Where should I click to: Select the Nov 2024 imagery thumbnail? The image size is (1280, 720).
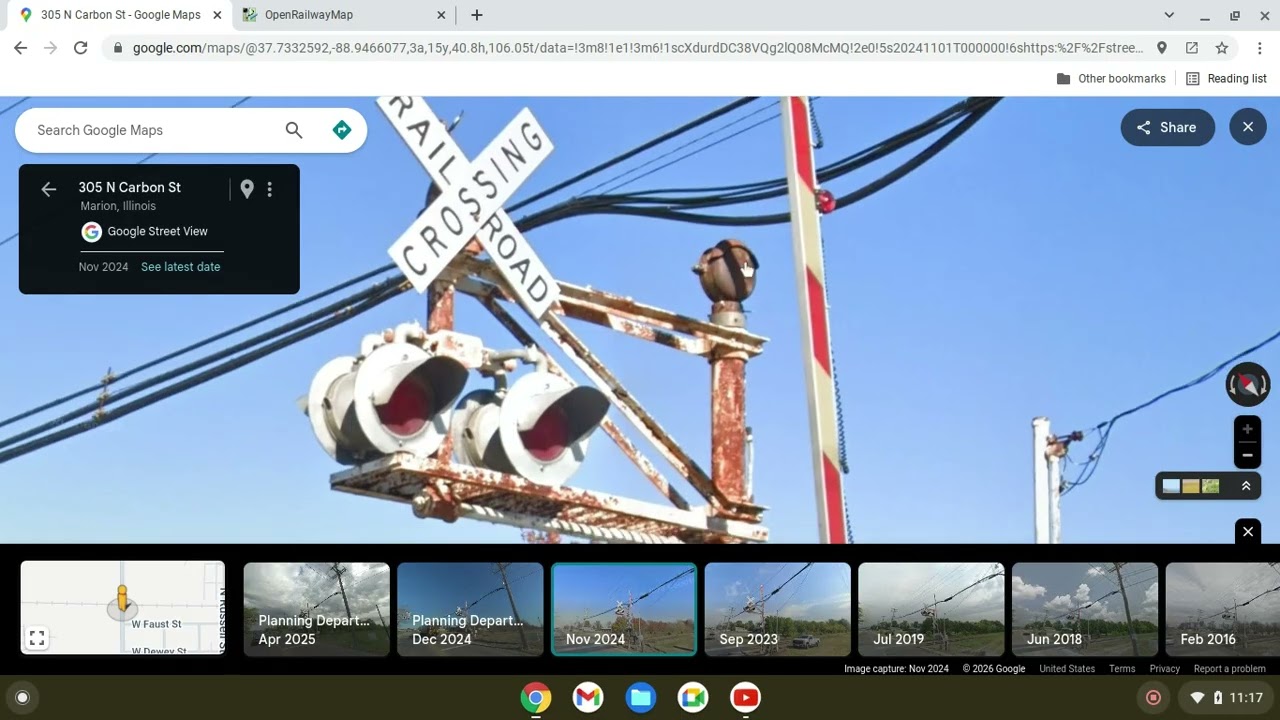pos(624,609)
